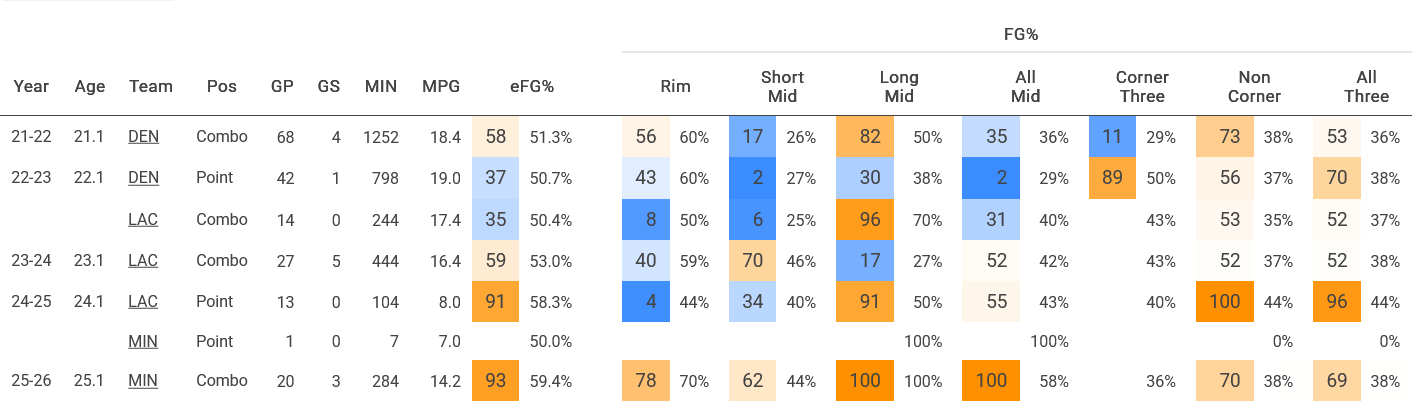Click the orange 89 Corner Three percentile cell
Screen dimensions: 1412x413
1112,178
